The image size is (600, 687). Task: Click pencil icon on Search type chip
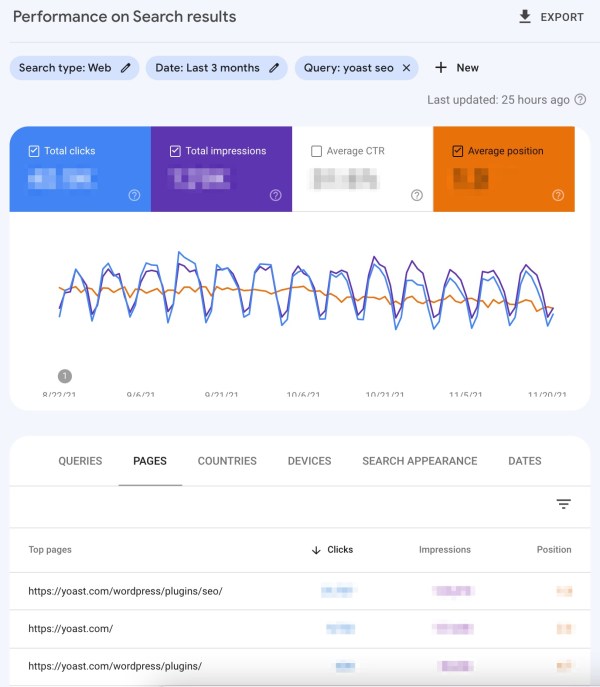coord(126,68)
